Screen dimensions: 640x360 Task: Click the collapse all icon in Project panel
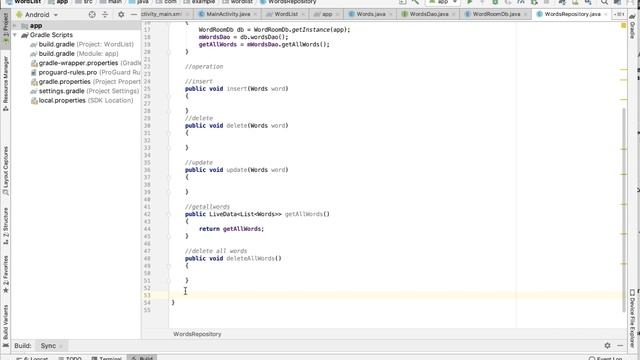coord(105,15)
